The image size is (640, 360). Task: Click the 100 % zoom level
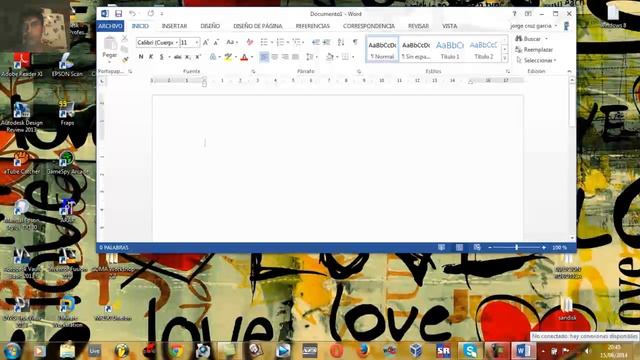[x=559, y=248]
